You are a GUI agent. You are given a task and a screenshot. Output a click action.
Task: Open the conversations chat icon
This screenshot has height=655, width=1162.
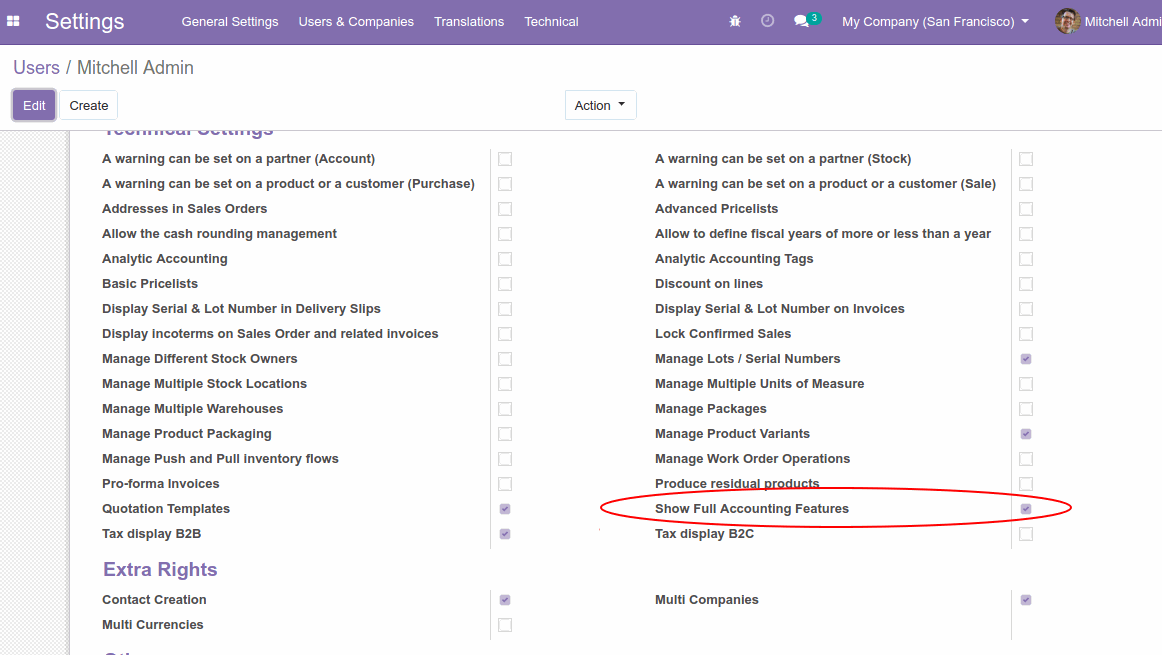click(x=801, y=21)
